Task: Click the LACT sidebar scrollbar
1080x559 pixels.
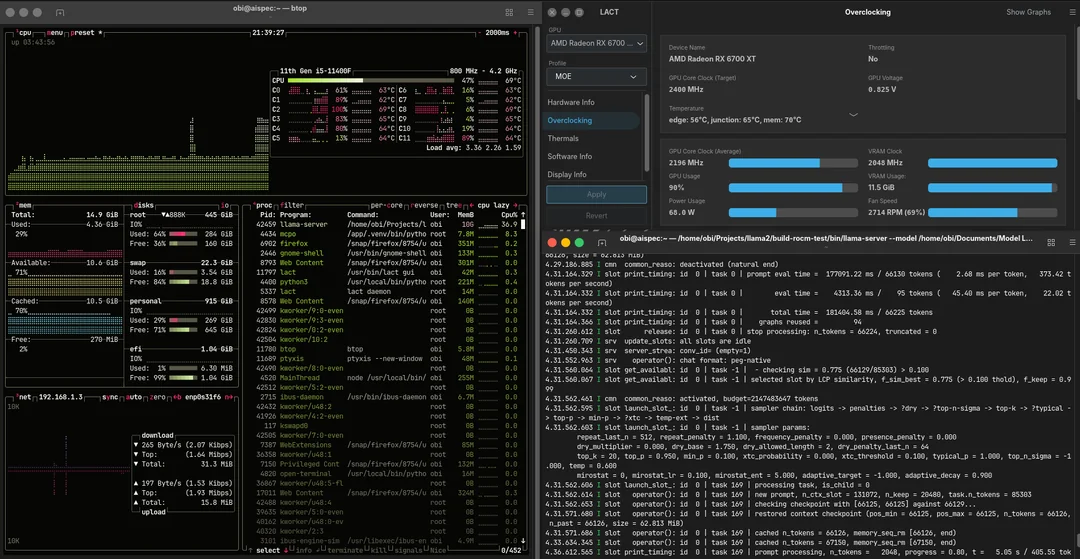Action: 646,132
